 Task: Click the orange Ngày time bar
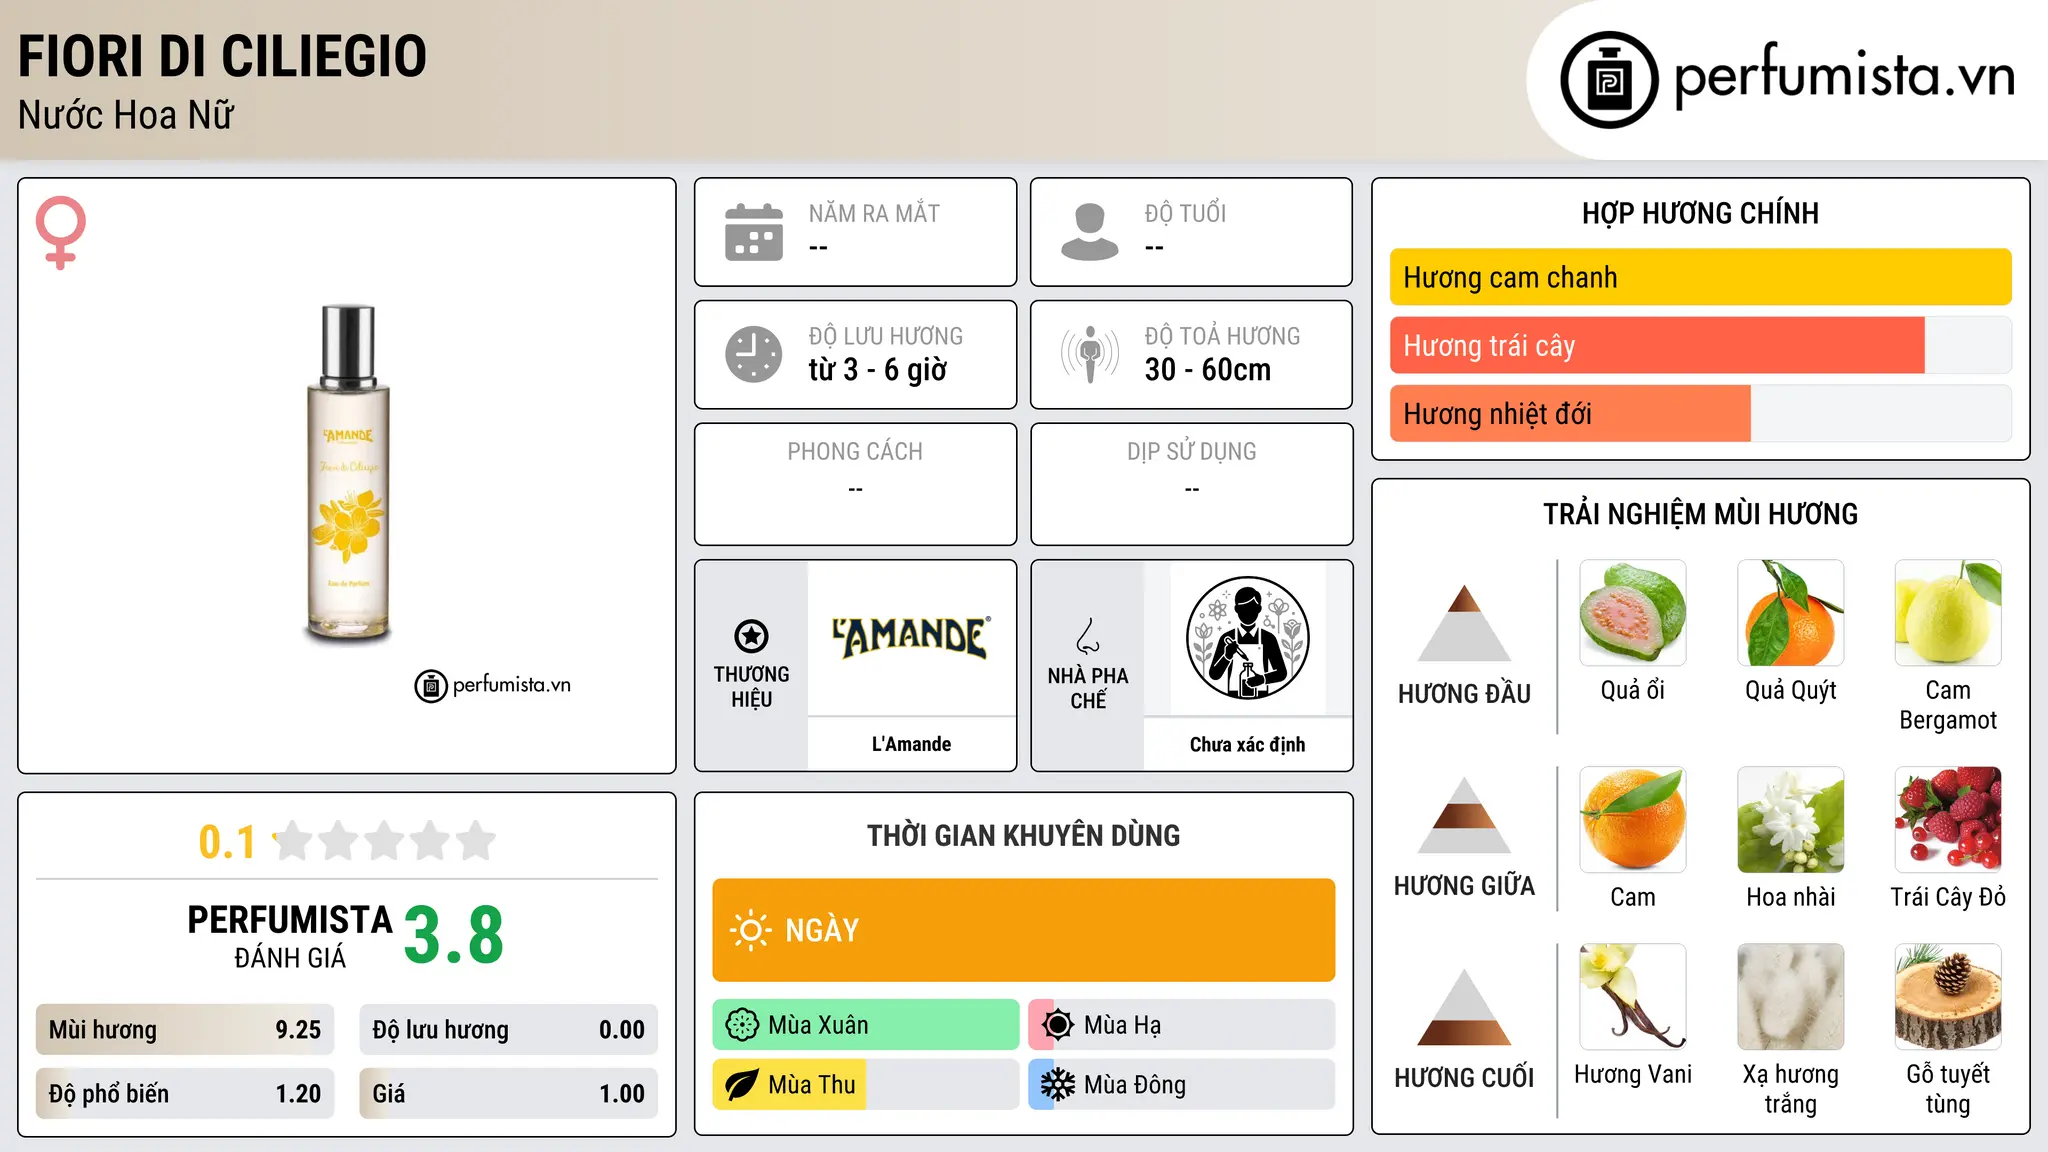point(1023,930)
